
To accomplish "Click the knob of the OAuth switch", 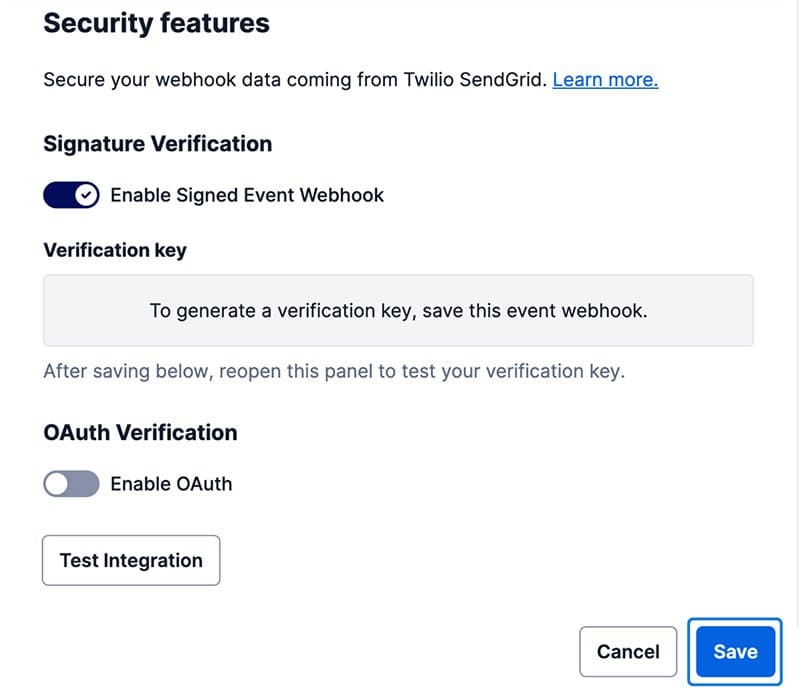I will 58,484.
